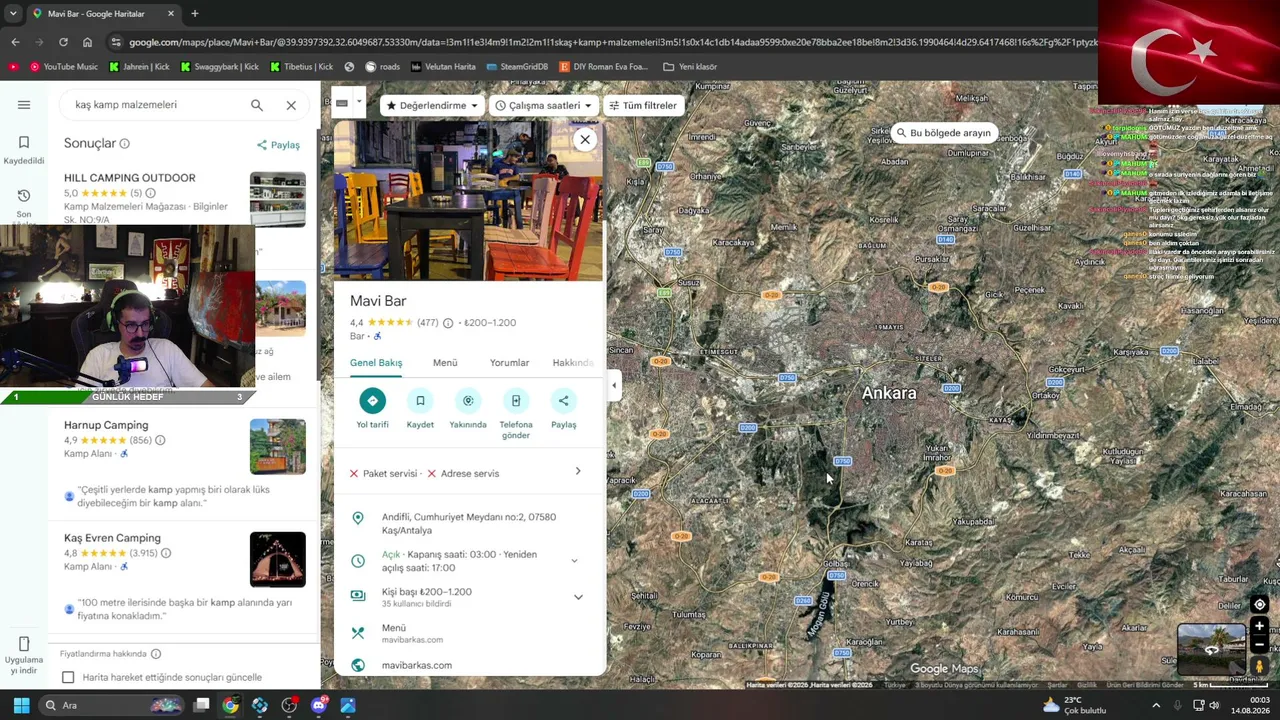Expand Mavi Bar opening hours
1280x720 pixels.
tap(574, 561)
